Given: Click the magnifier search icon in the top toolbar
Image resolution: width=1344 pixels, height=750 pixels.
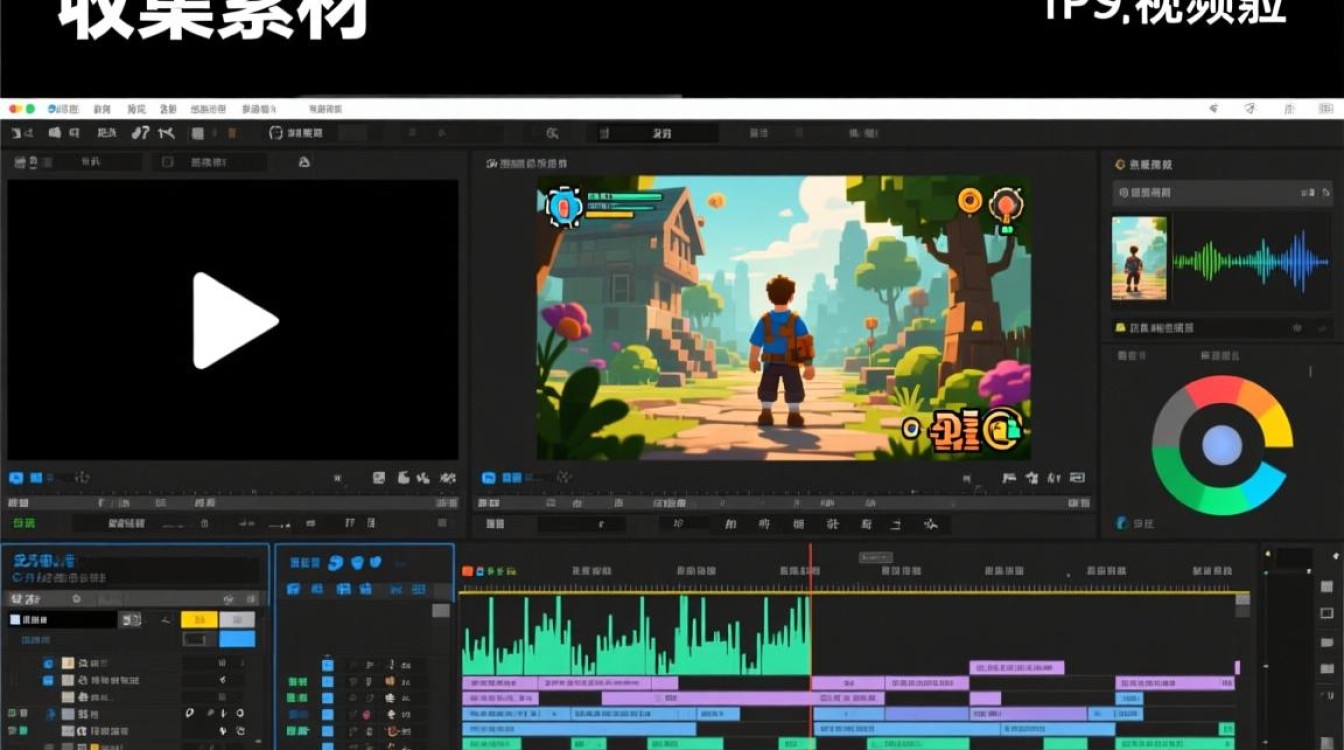Looking at the screenshot, I should click(552, 133).
